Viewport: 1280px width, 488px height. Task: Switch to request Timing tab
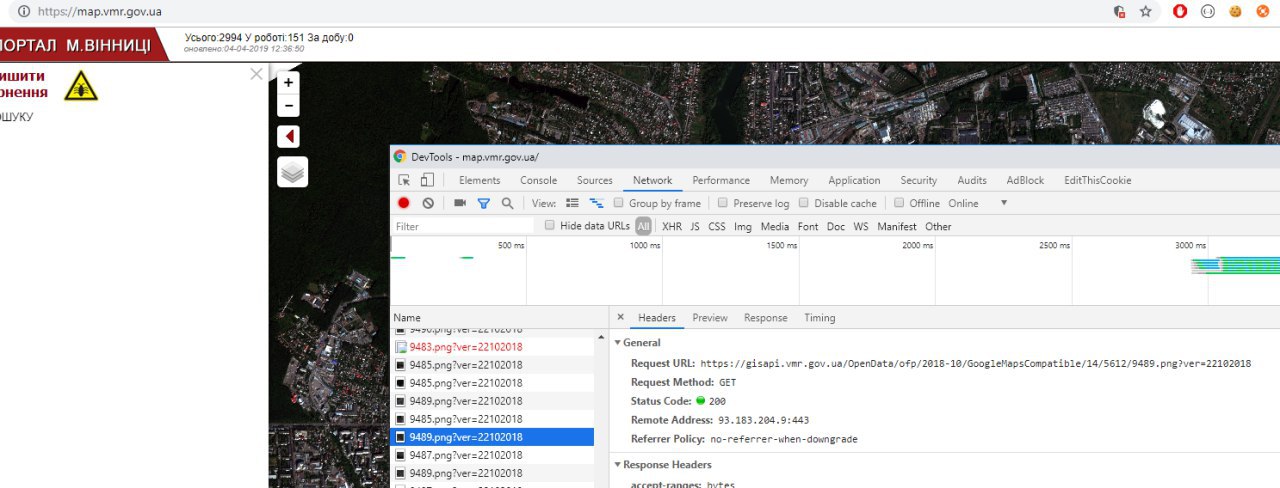click(x=820, y=318)
